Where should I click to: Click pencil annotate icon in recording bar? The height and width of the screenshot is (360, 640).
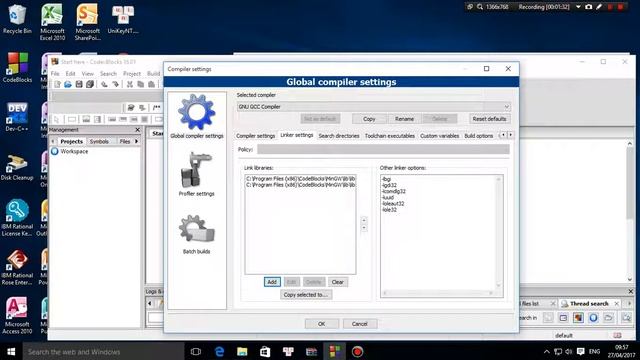(x=599, y=7)
